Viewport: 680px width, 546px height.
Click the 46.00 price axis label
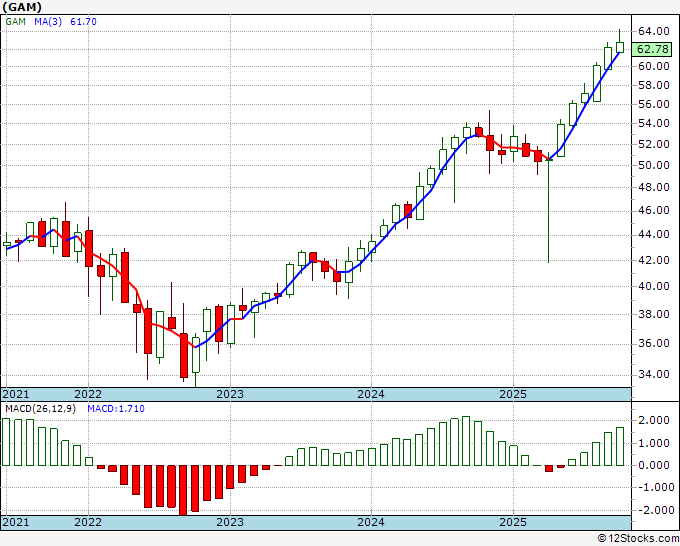pyautogui.click(x=654, y=211)
